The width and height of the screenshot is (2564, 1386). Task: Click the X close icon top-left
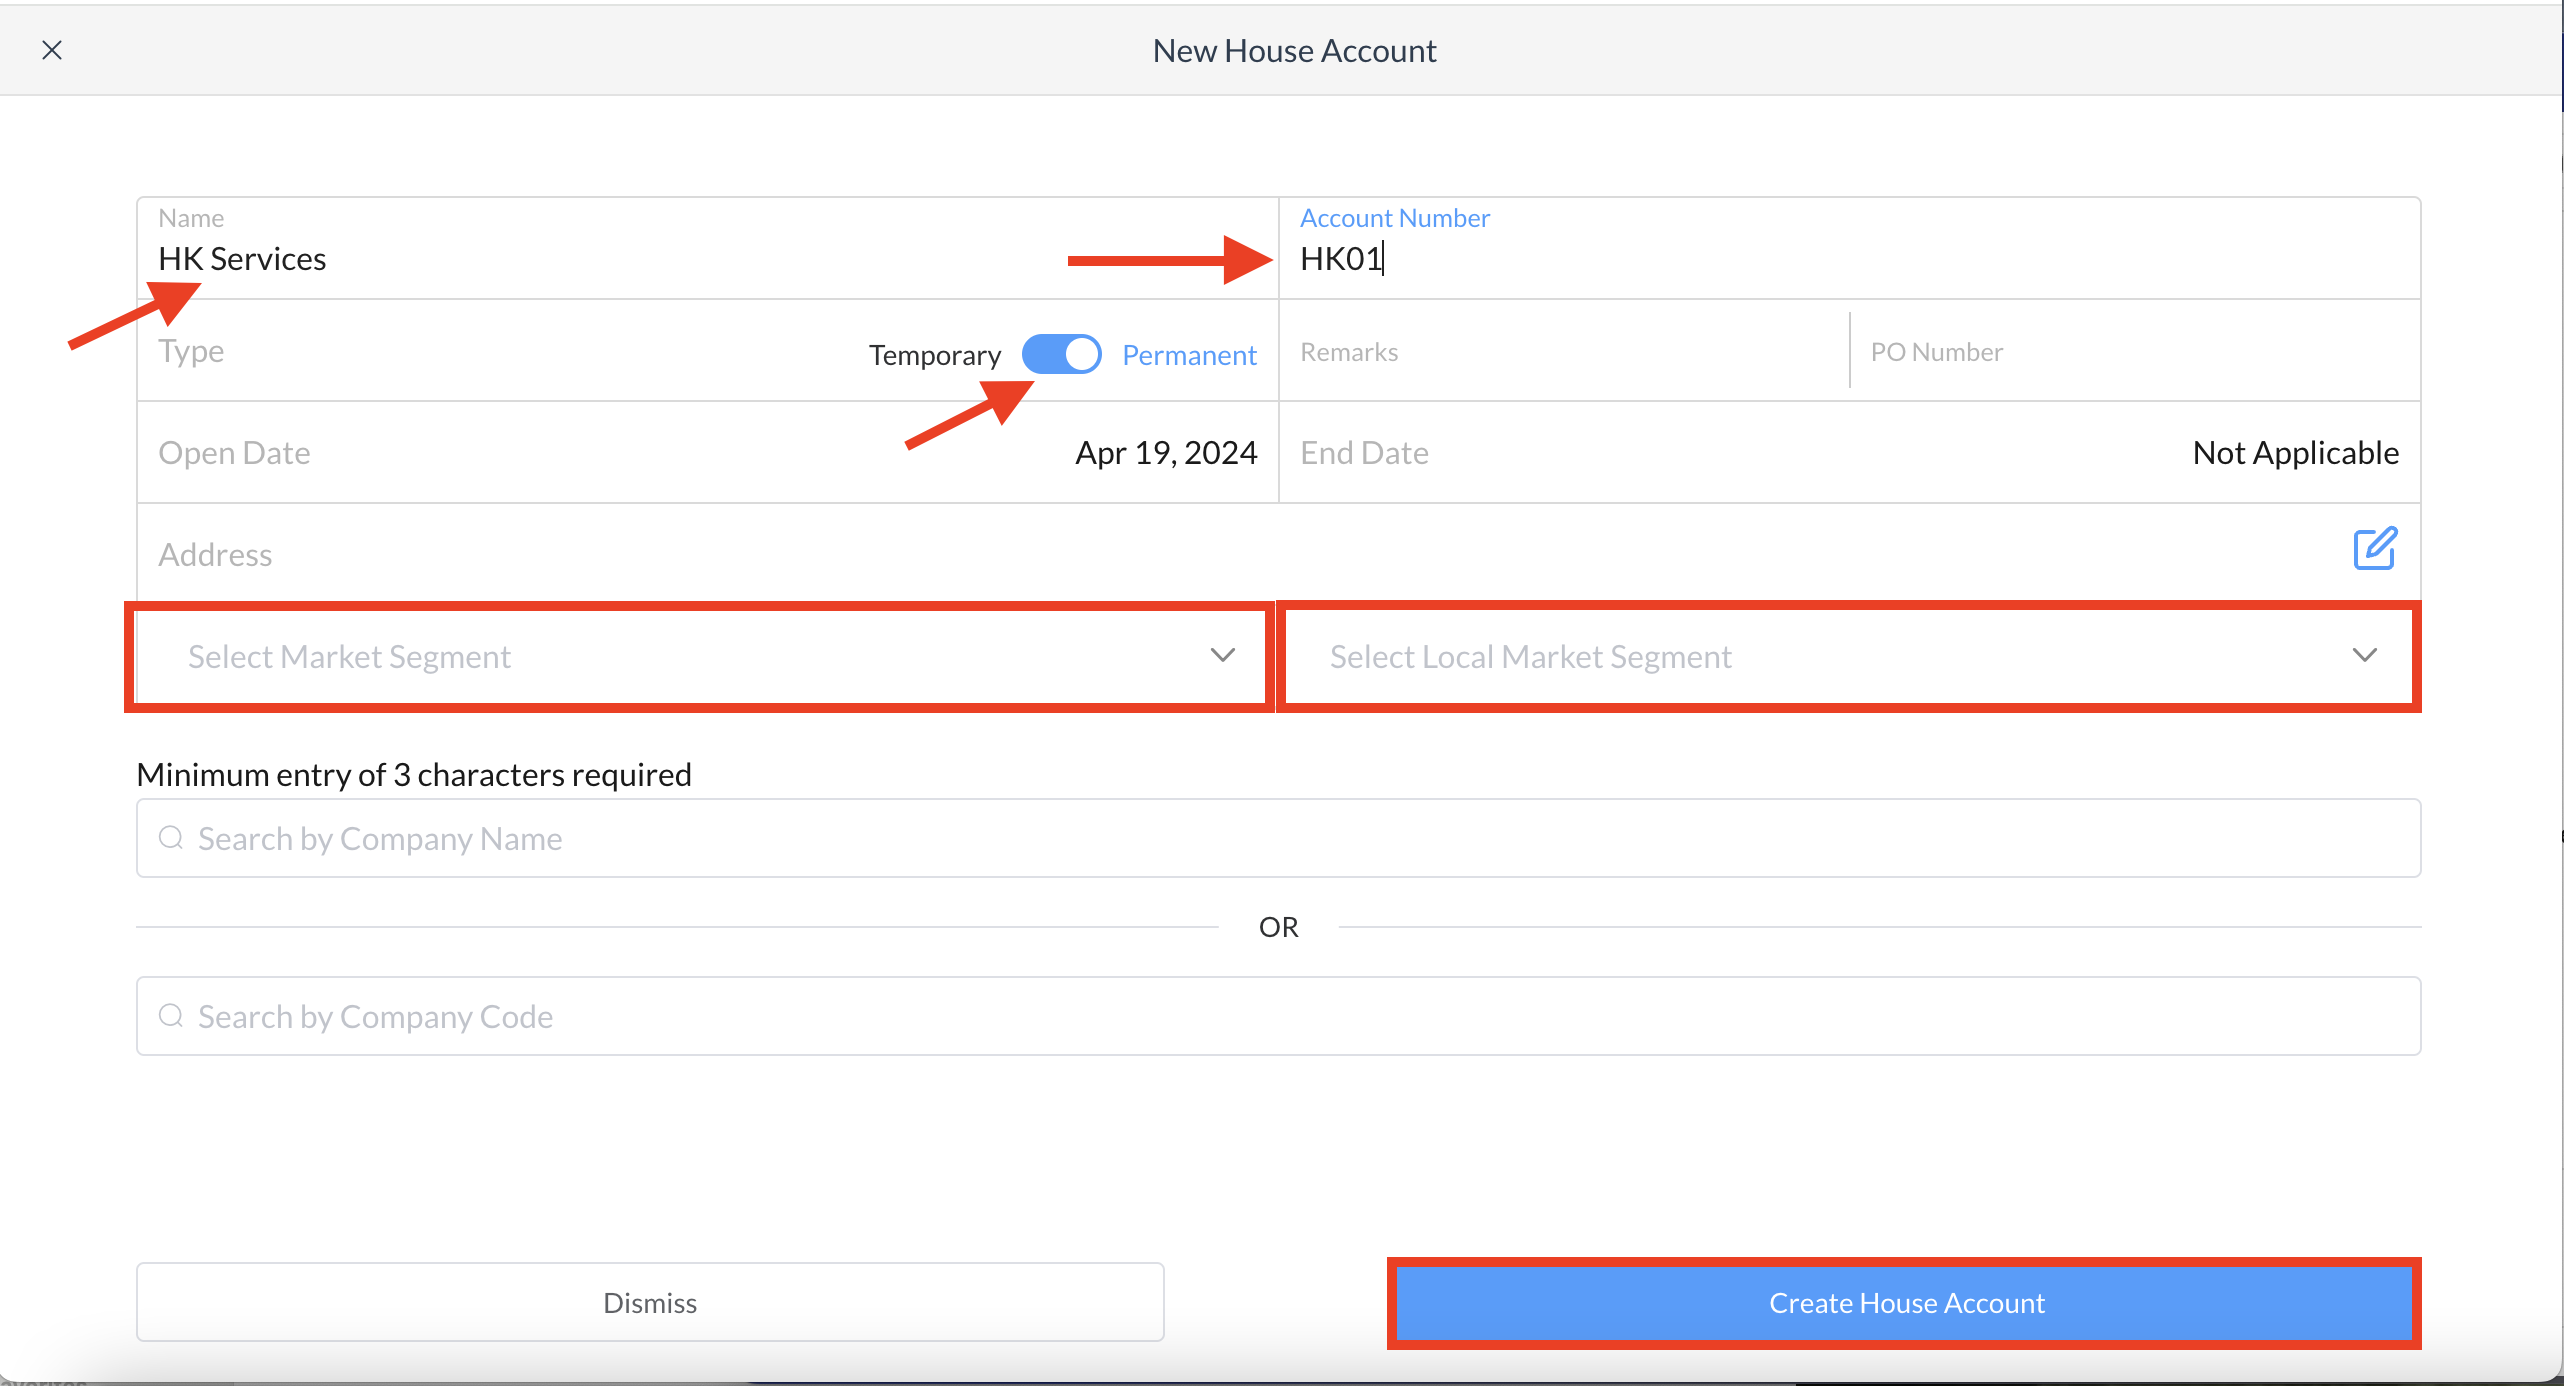[x=52, y=50]
